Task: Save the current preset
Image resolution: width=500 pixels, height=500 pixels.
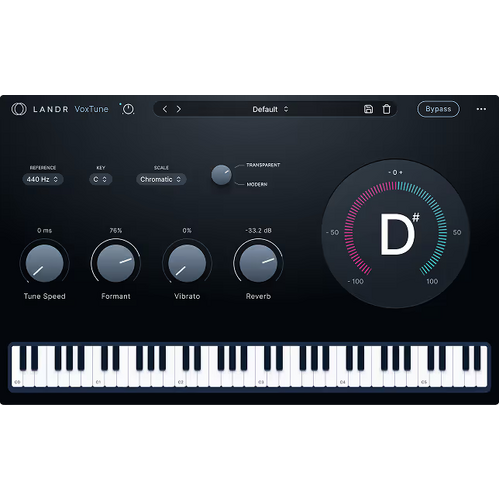Action: pos(368,109)
